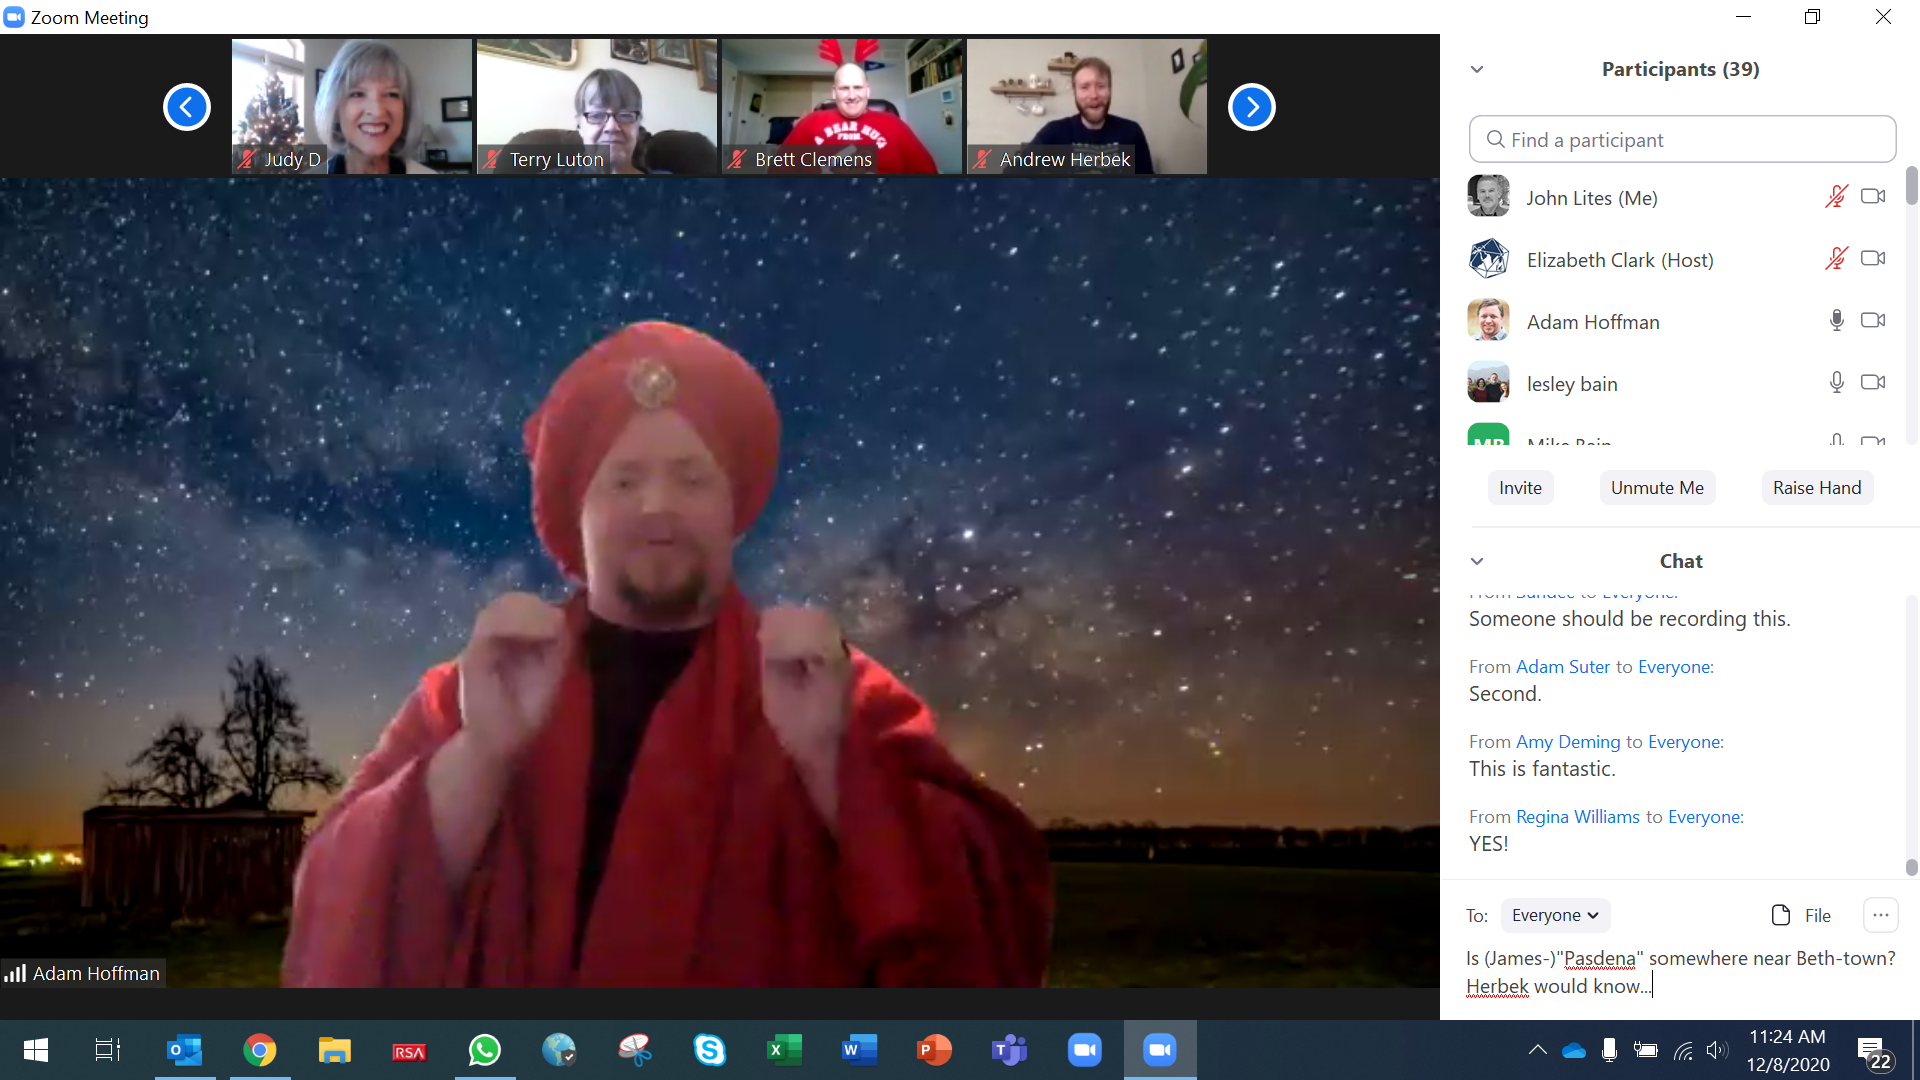Click the battery status tray icon

click(1646, 1050)
